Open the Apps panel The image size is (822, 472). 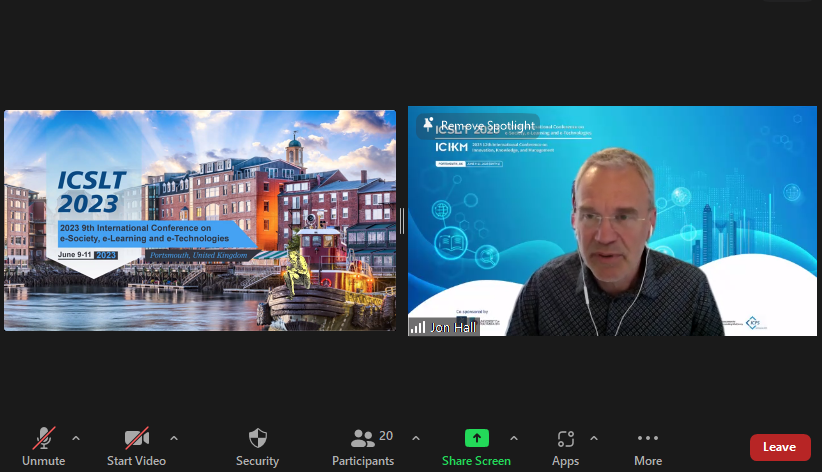[x=566, y=447]
